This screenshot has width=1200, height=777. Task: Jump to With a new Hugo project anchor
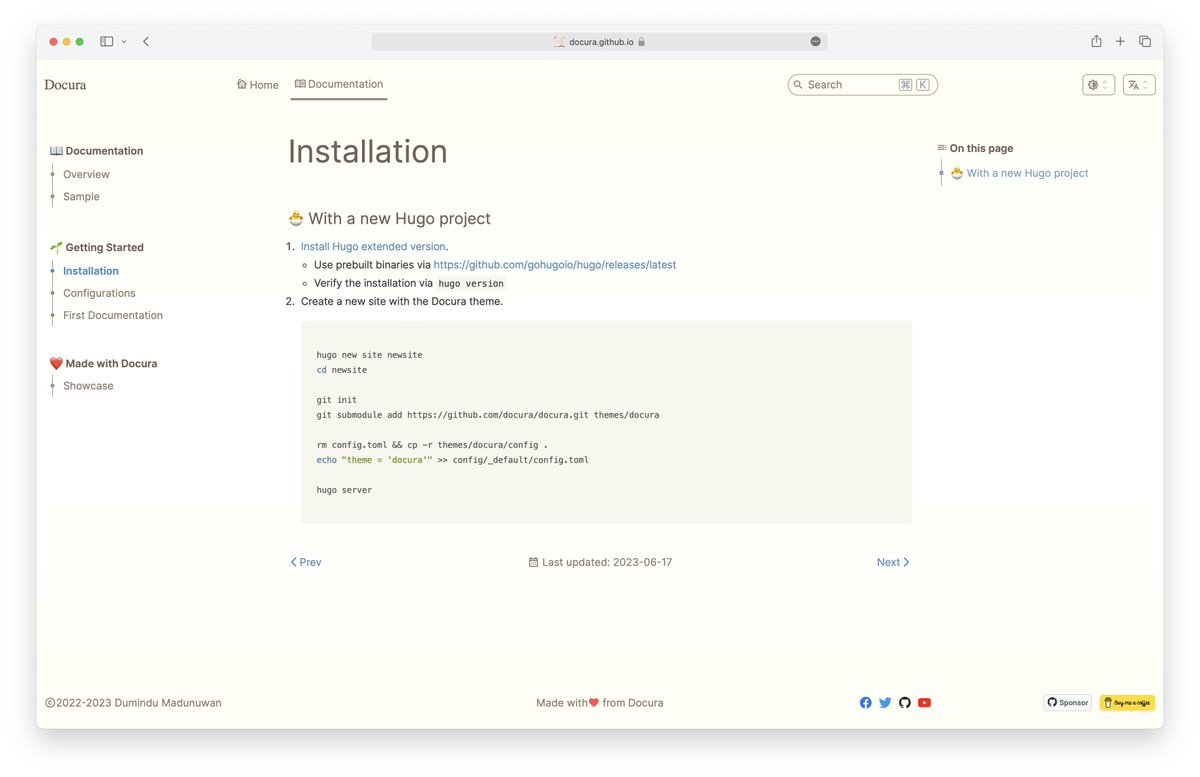[1019, 173]
